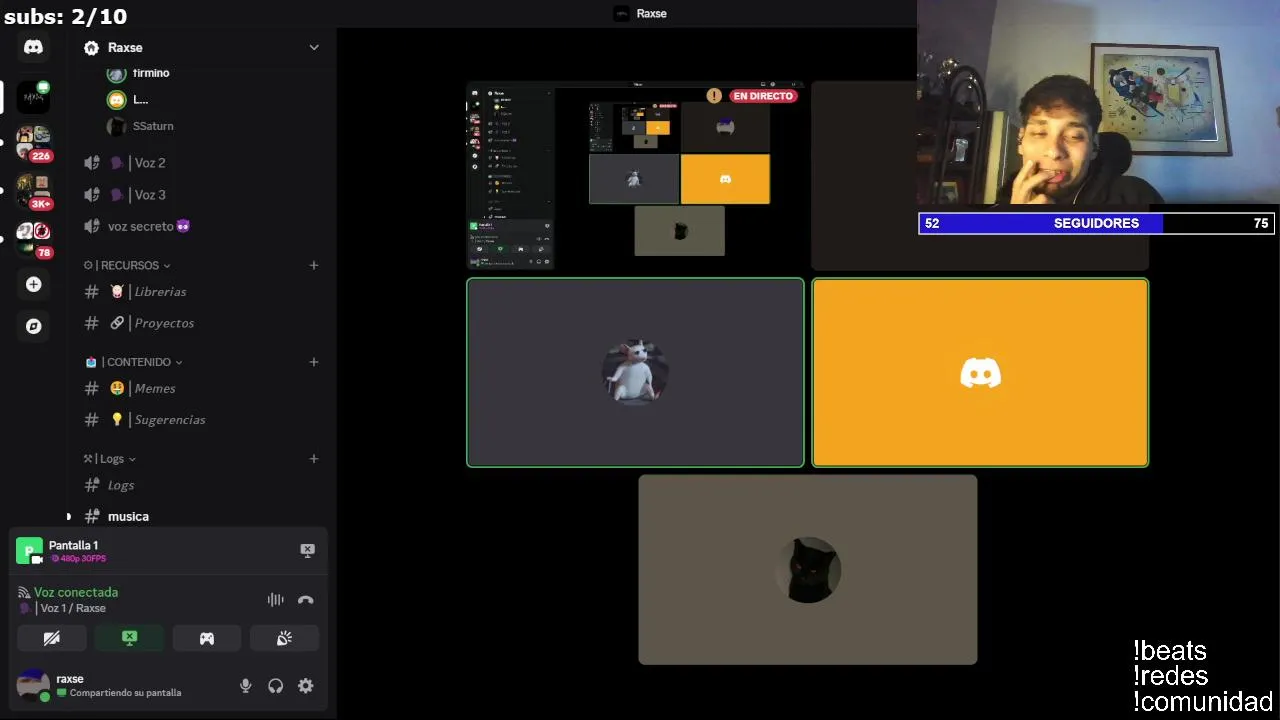Add a server using the plus icon
The height and width of the screenshot is (720, 1280).
[33, 285]
